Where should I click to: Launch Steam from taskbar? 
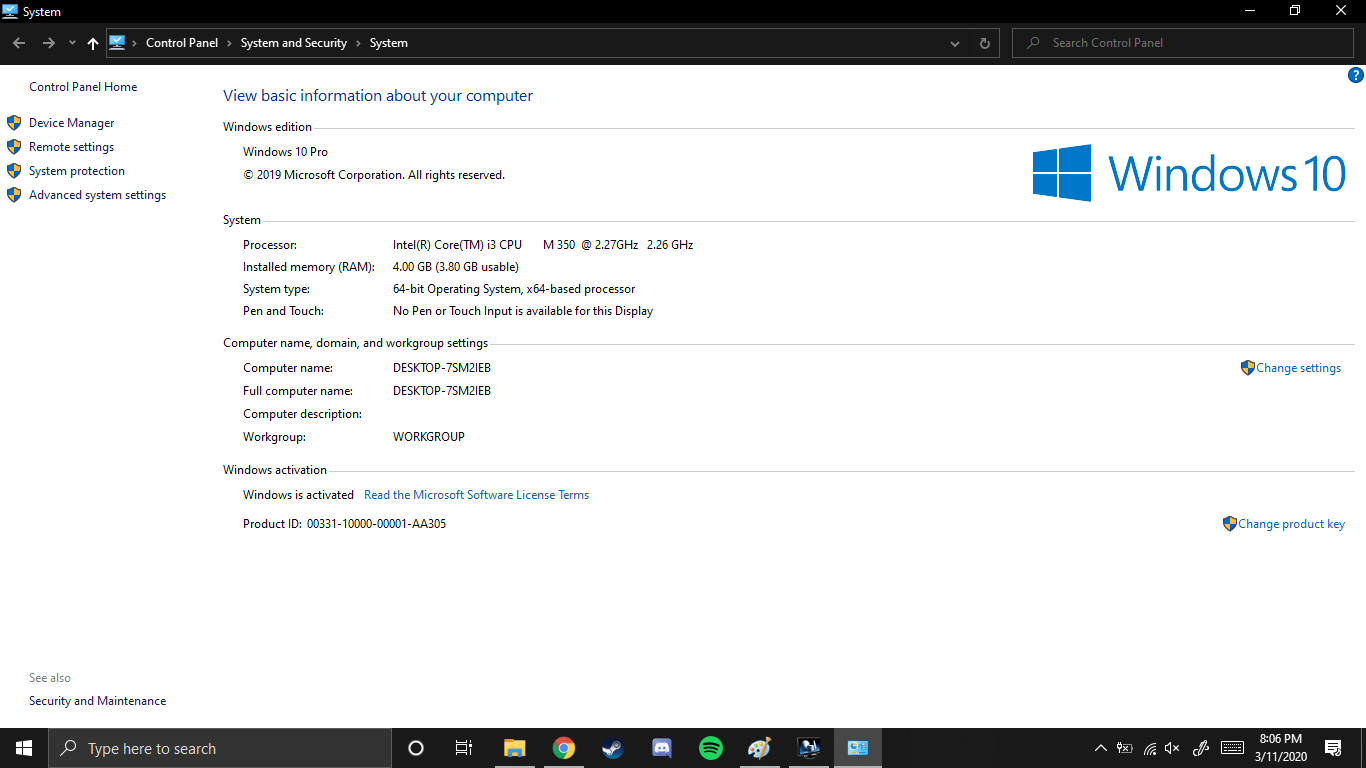click(x=613, y=748)
